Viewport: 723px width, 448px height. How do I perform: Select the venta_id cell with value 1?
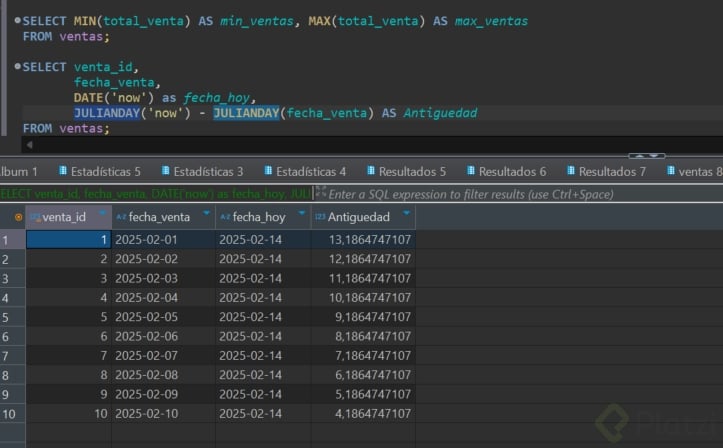click(x=69, y=240)
